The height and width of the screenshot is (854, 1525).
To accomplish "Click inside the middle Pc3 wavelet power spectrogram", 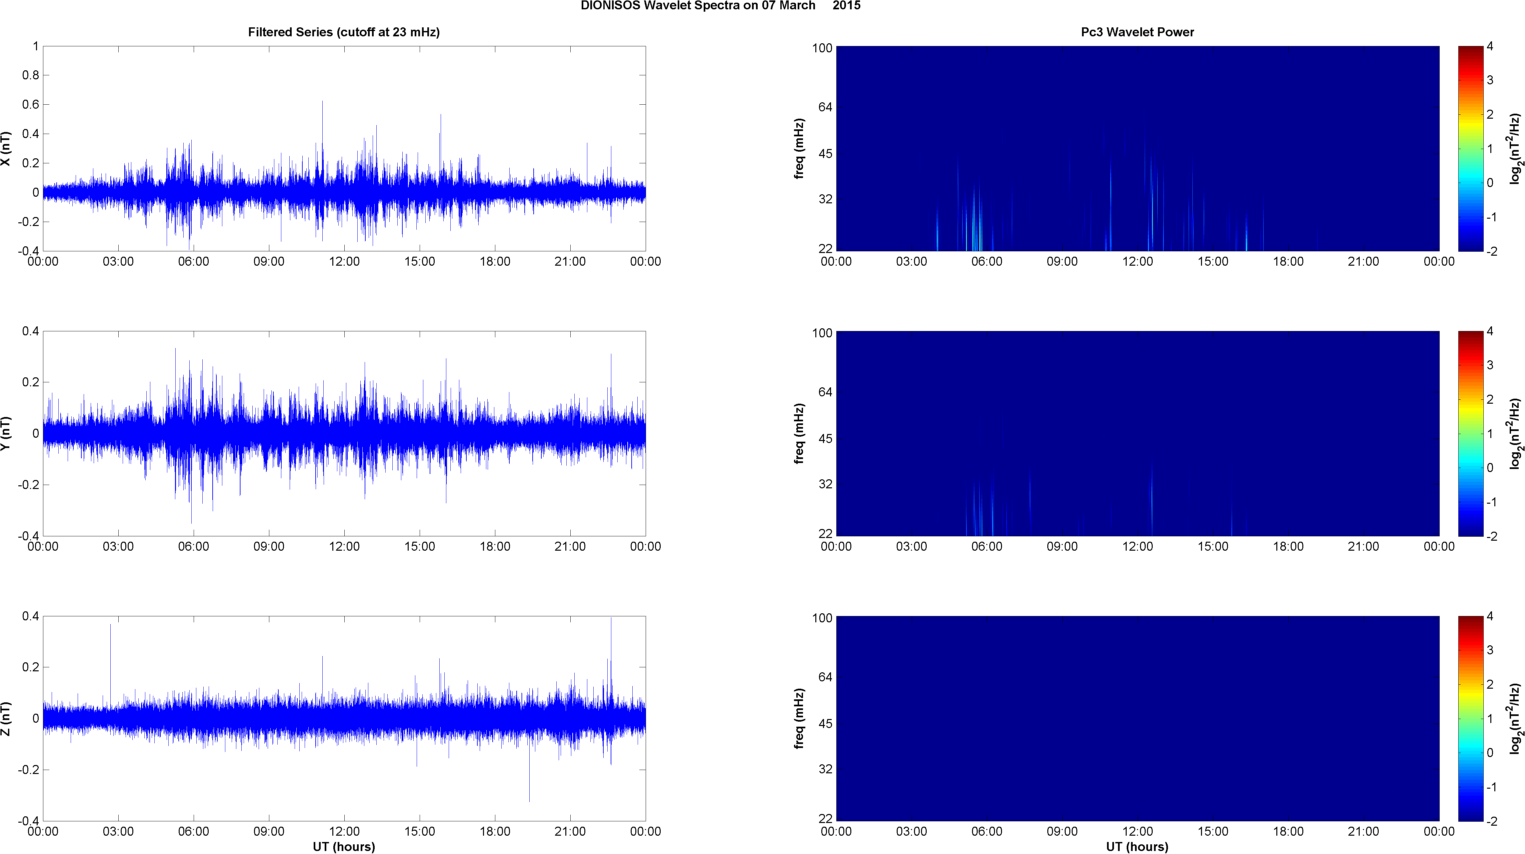I will click(x=1137, y=434).
